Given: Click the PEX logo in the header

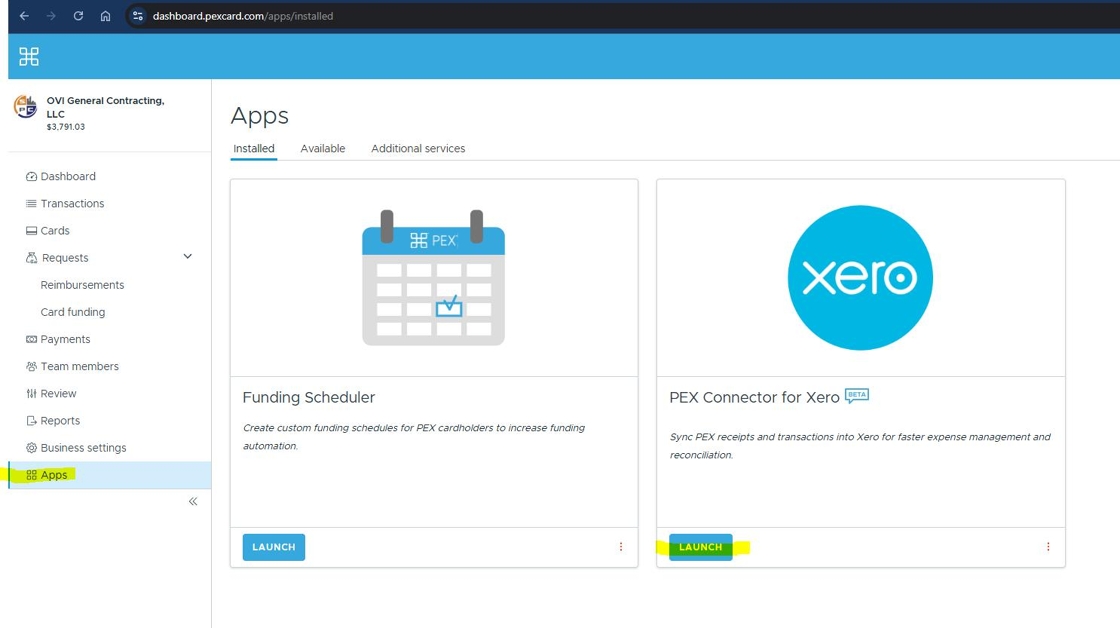Looking at the screenshot, I should (29, 56).
